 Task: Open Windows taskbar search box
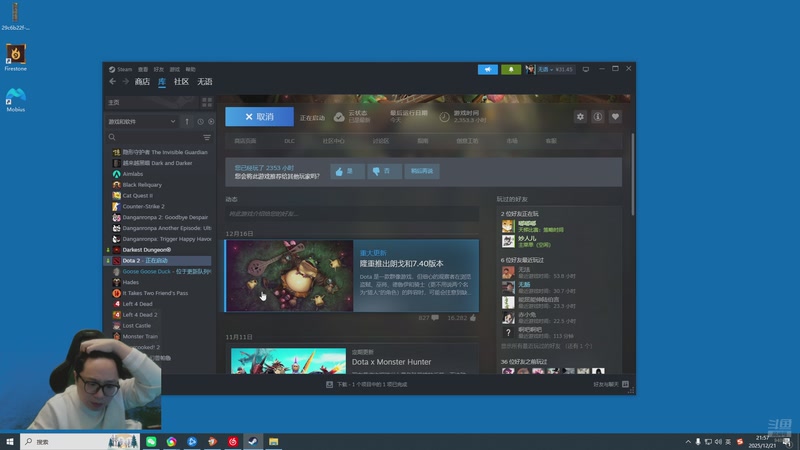80,441
